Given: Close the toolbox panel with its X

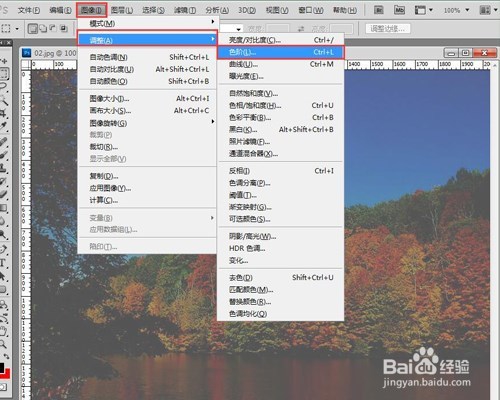Looking at the screenshot, I should click(9, 42).
